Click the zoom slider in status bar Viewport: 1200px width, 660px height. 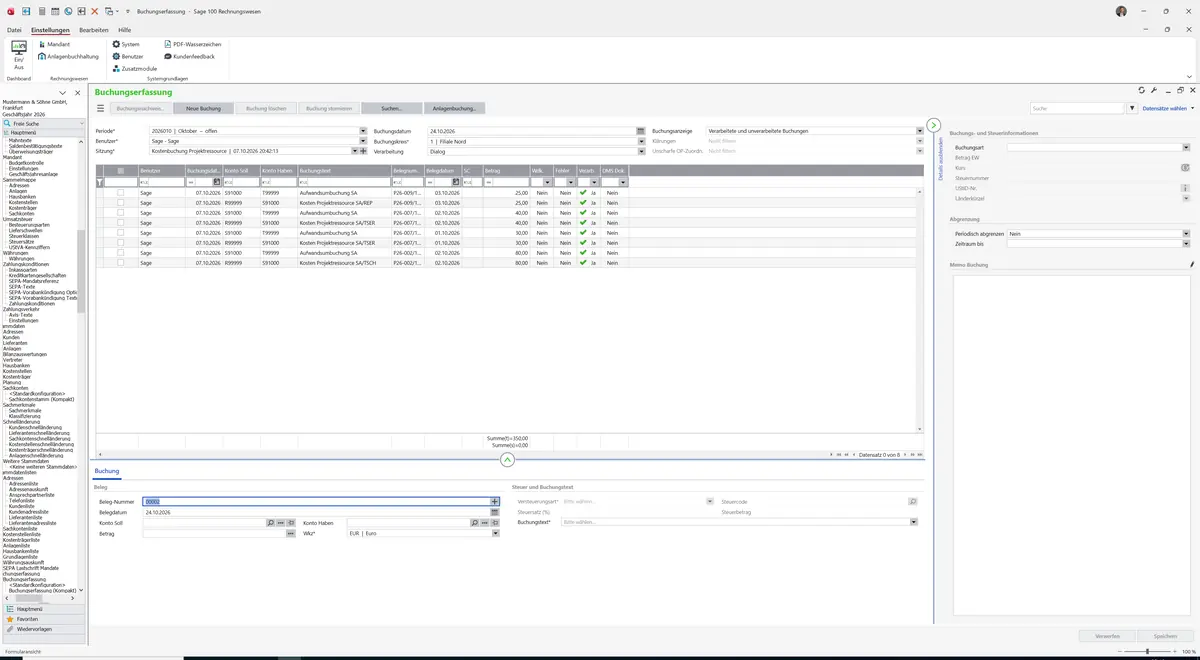1146,651
